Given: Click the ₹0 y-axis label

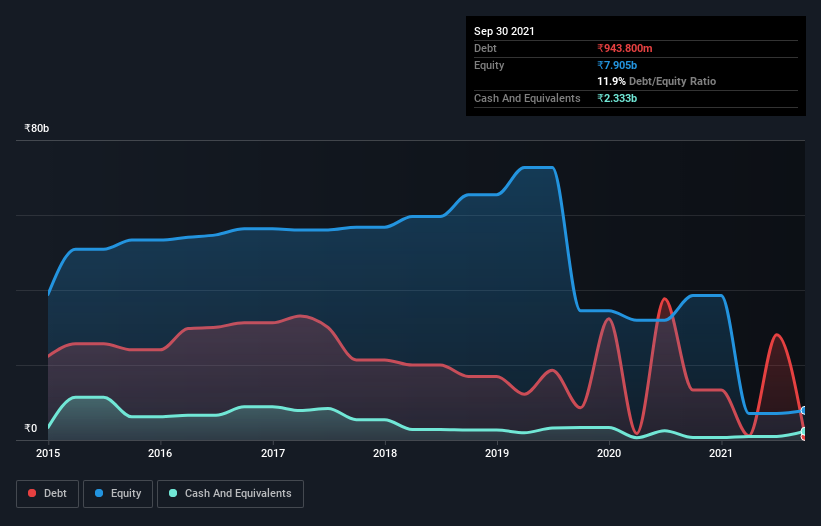Looking at the screenshot, I should (x=31, y=428).
